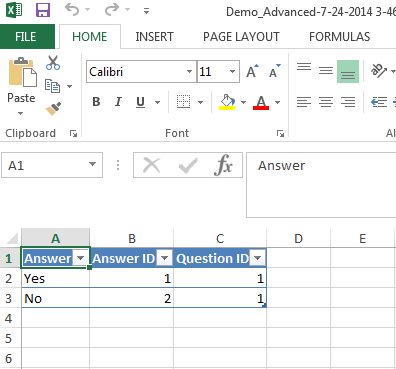Click the Save floppy disk icon
Viewport: 396px width, 369px height.
tap(43, 10)
